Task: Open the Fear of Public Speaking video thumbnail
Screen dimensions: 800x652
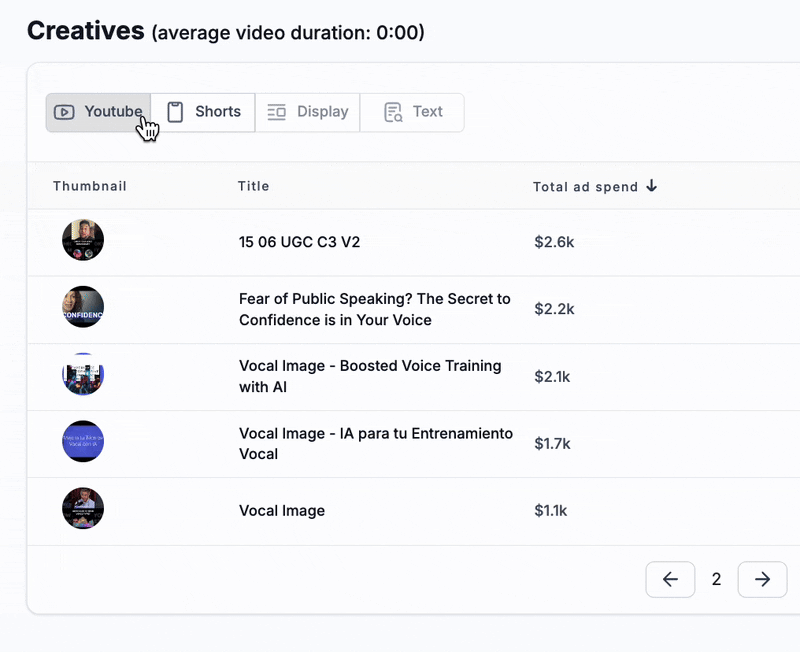Action: coord(83,308)
